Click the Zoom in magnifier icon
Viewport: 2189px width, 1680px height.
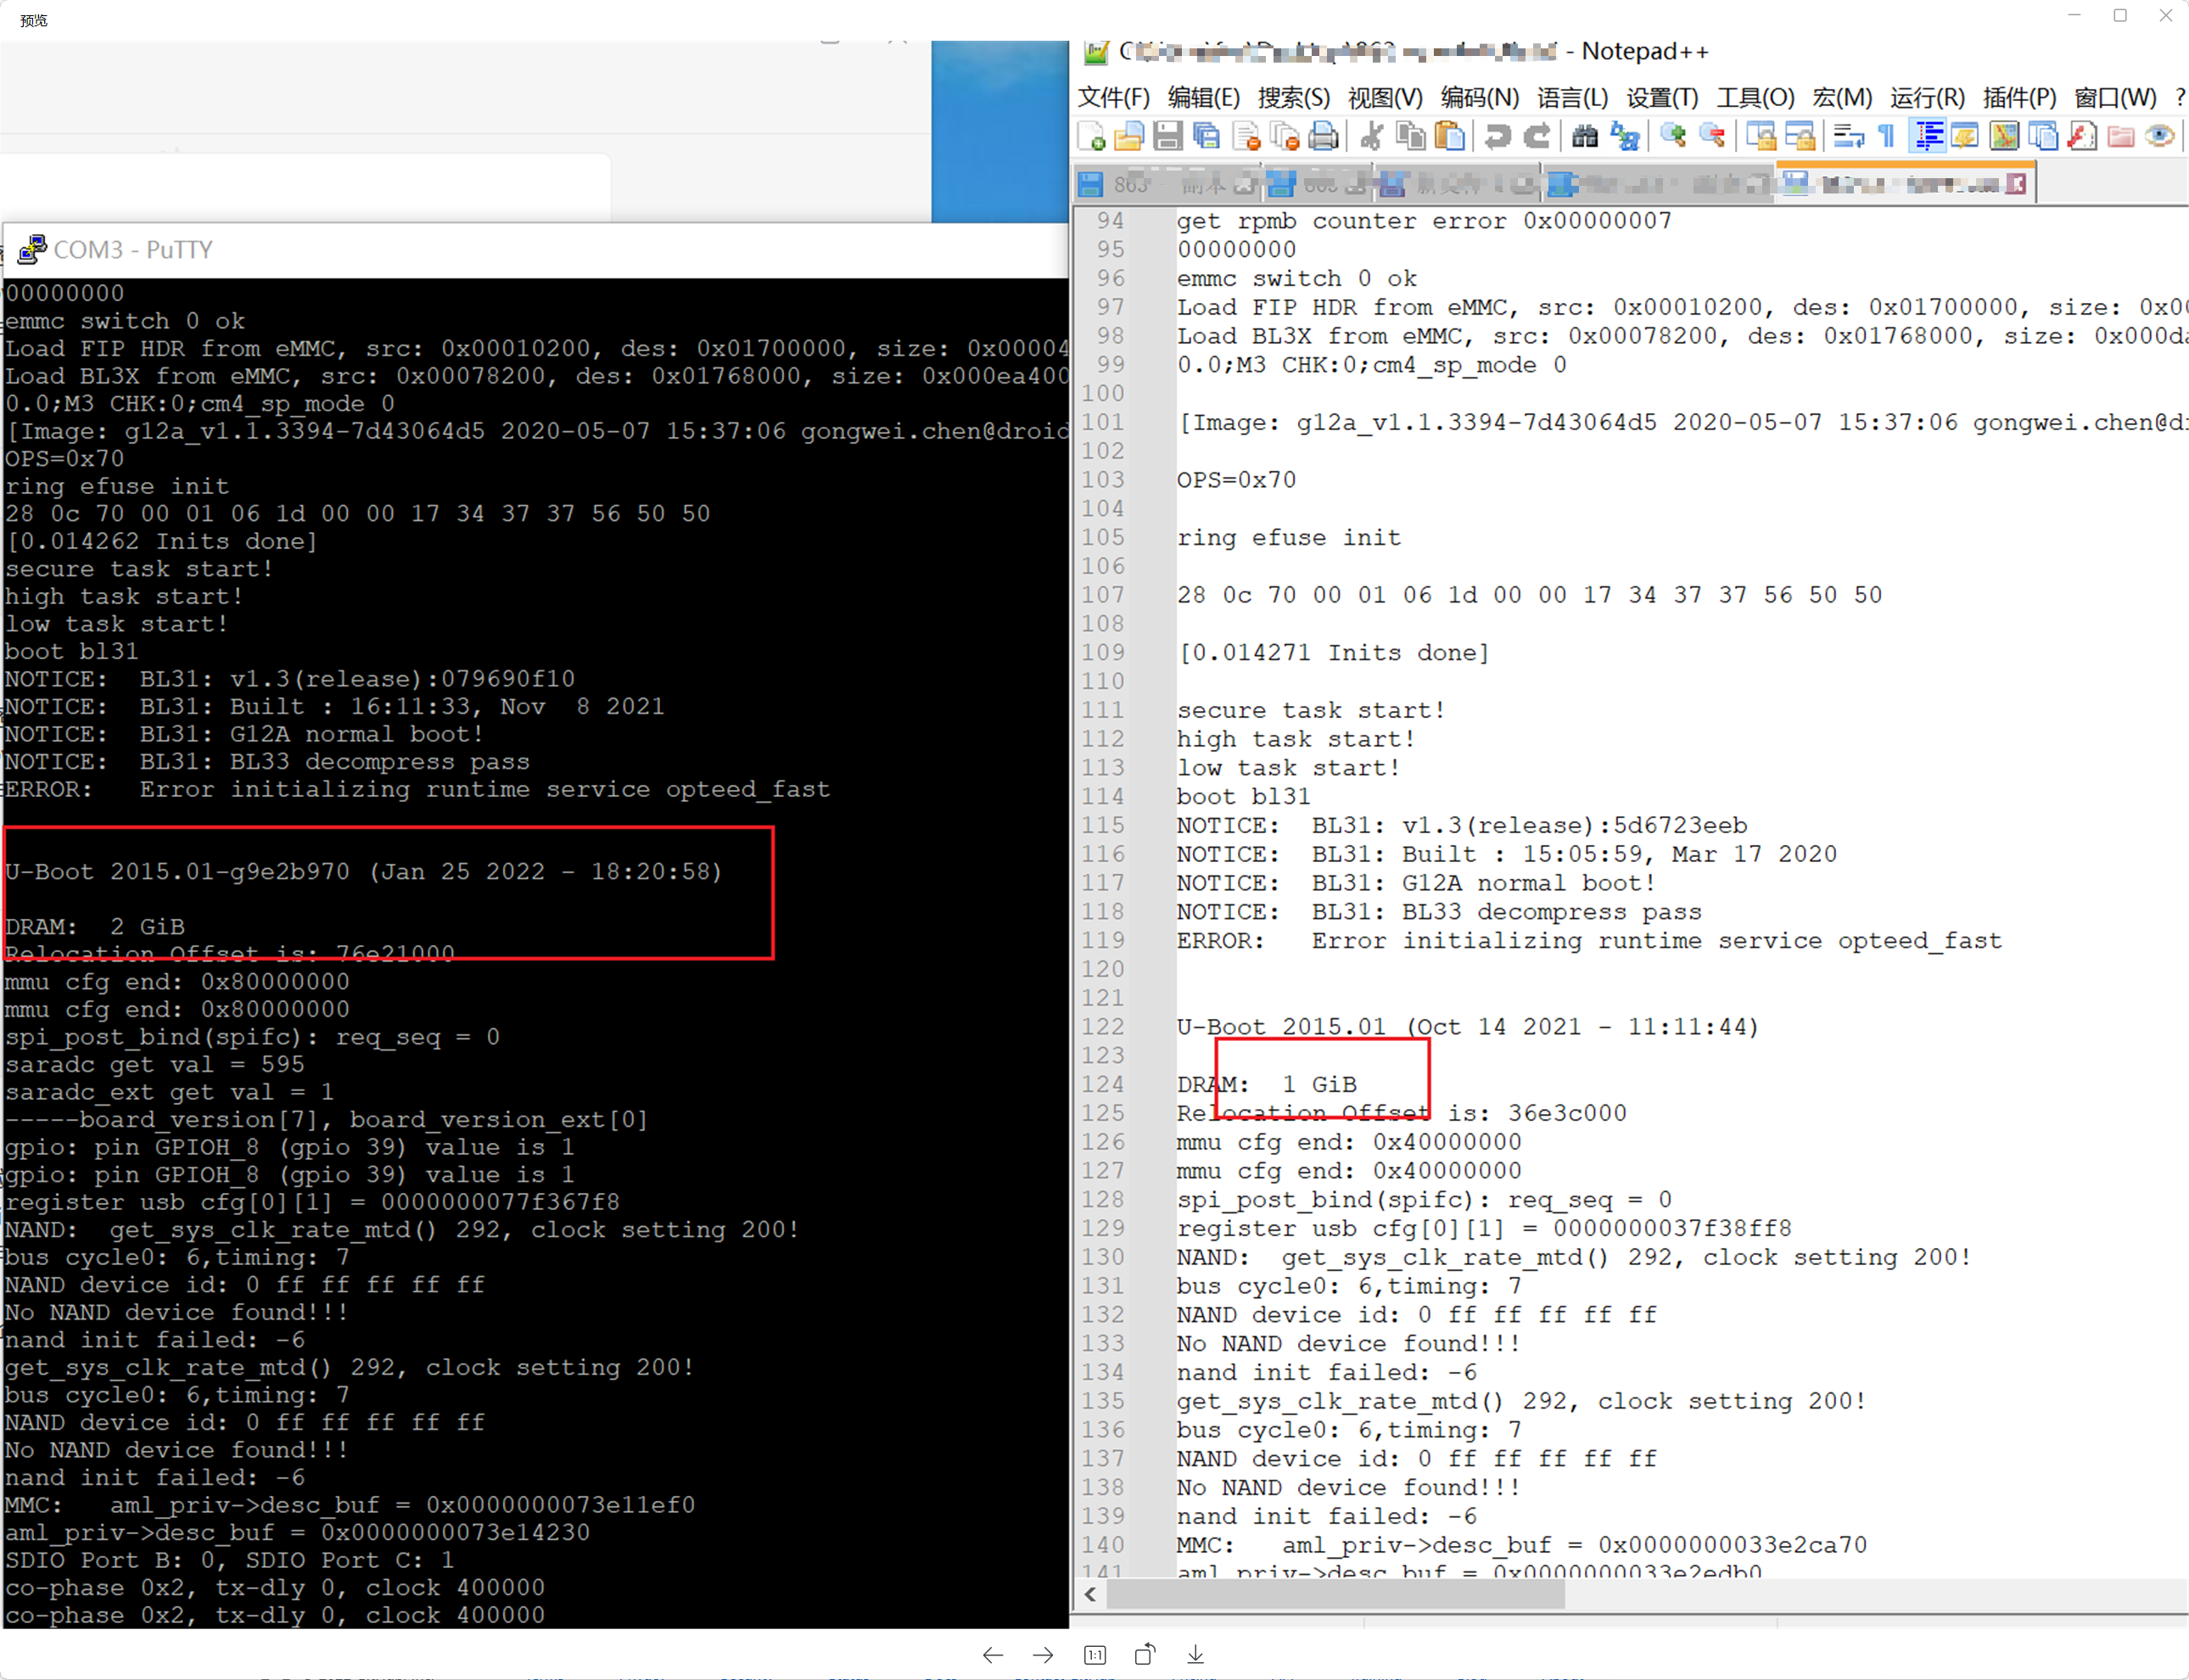1672,136
